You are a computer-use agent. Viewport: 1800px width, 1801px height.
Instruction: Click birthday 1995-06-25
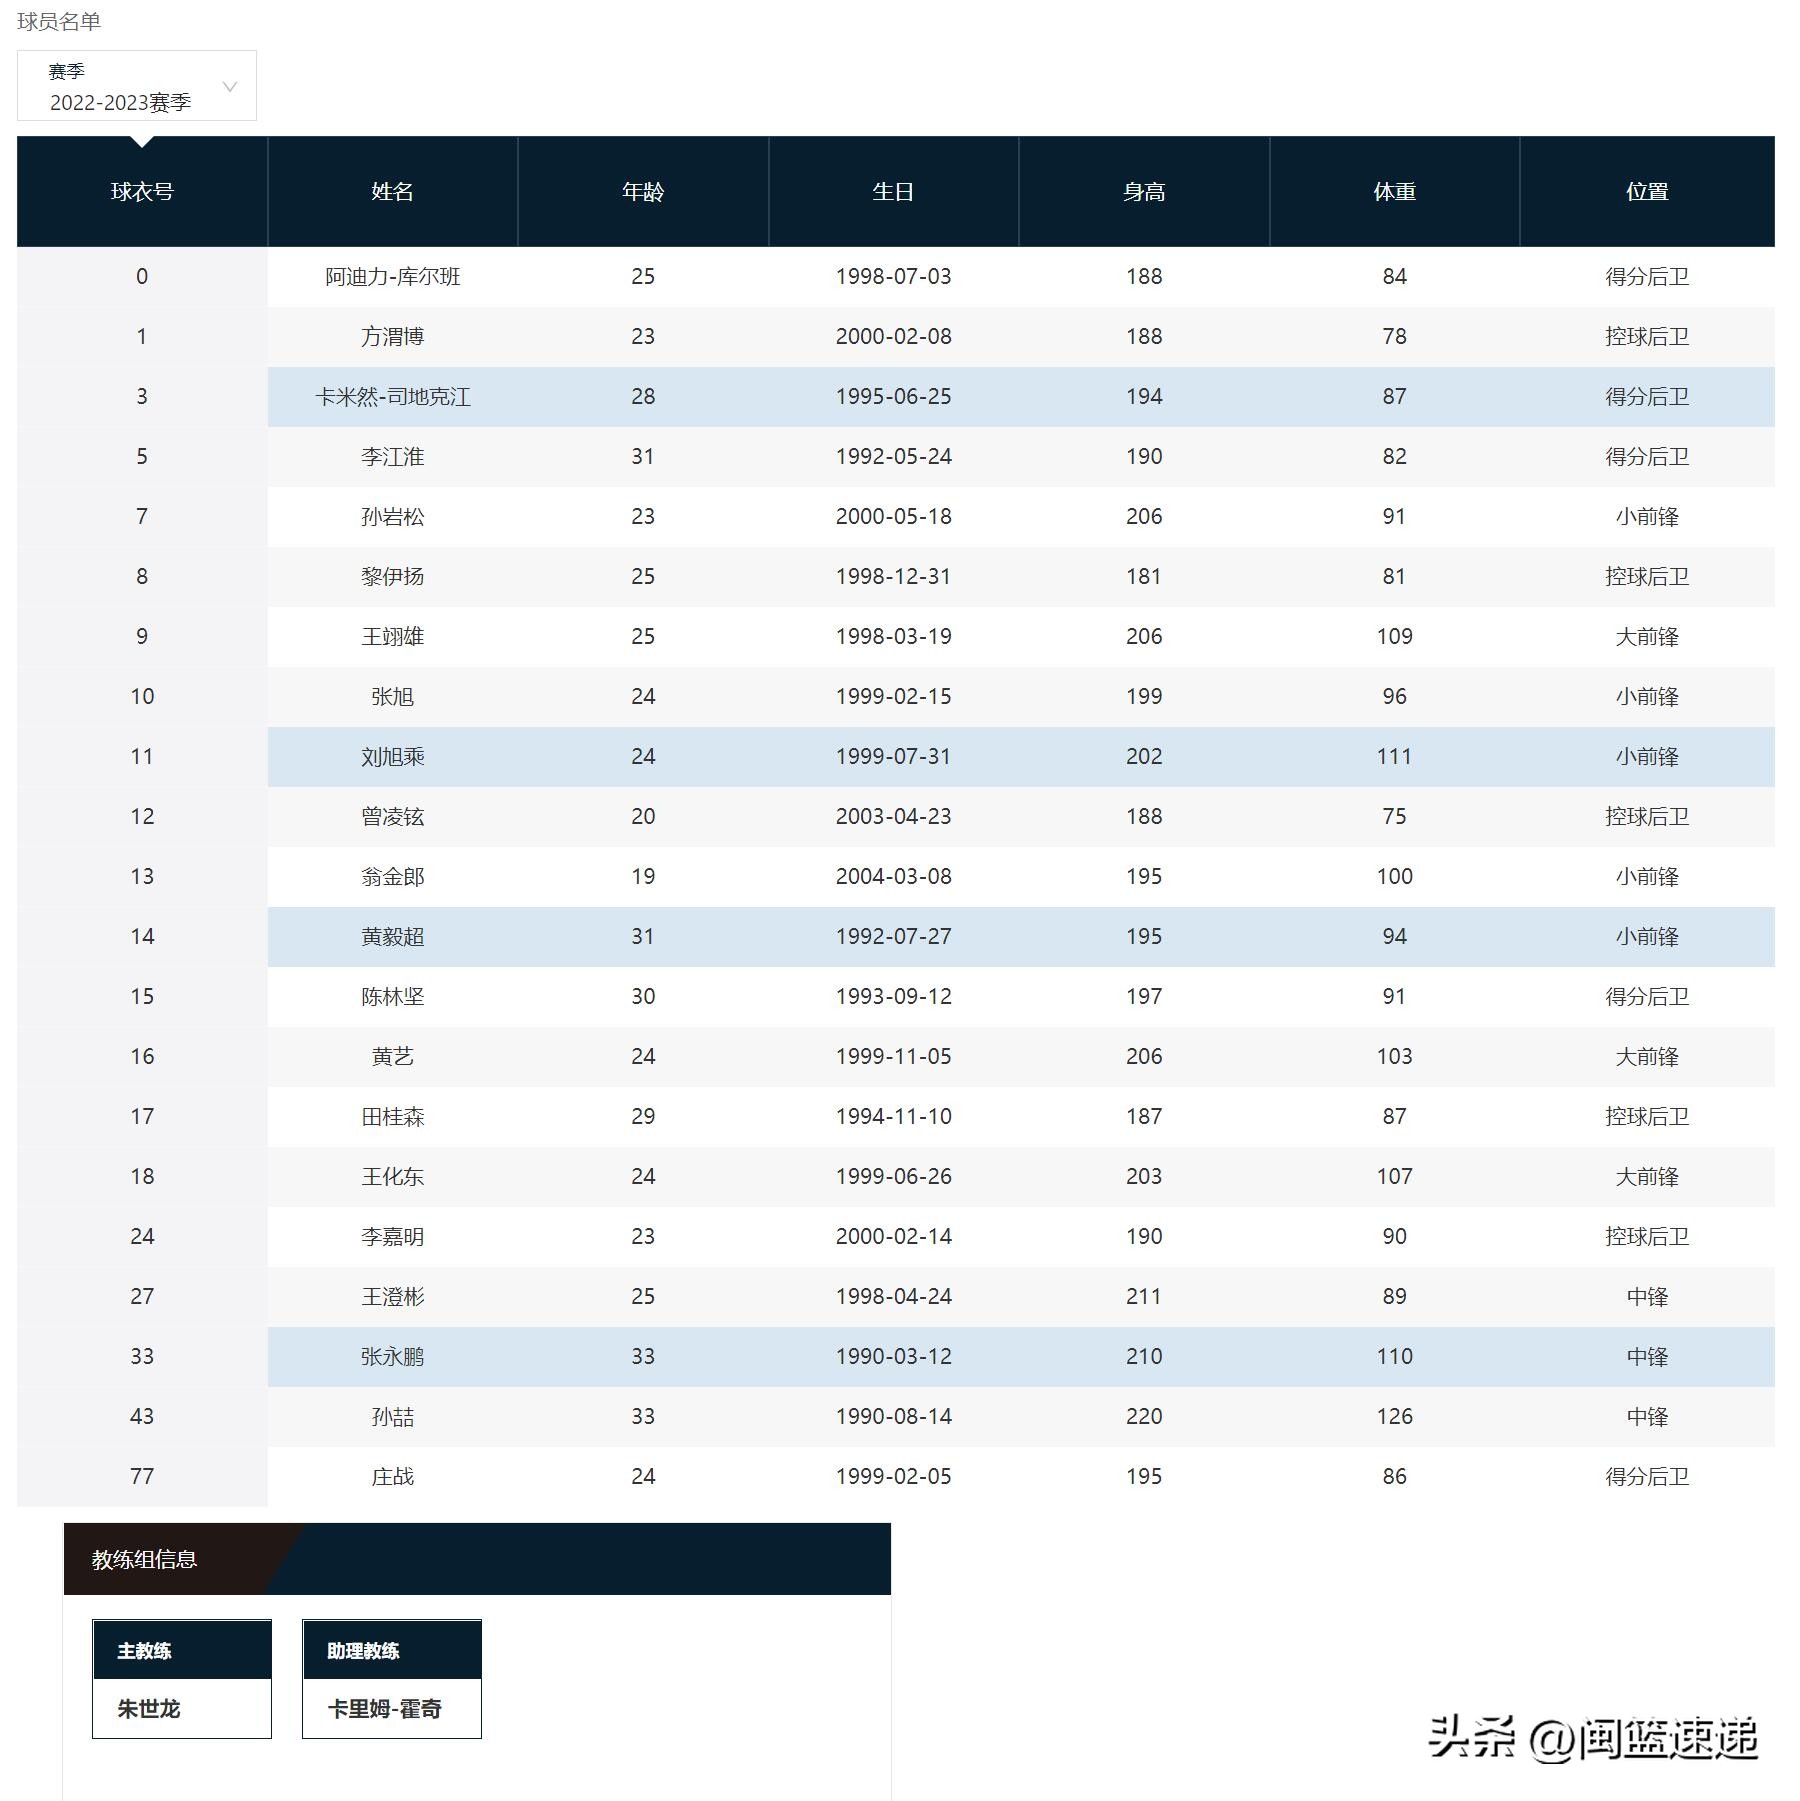point(893,397)
